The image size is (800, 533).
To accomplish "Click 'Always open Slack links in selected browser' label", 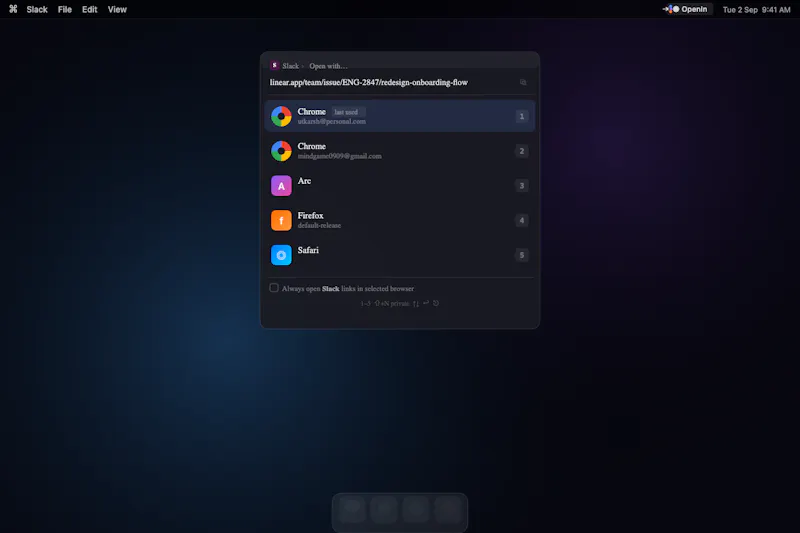I will pyautogui.click(x=347, y=289).
